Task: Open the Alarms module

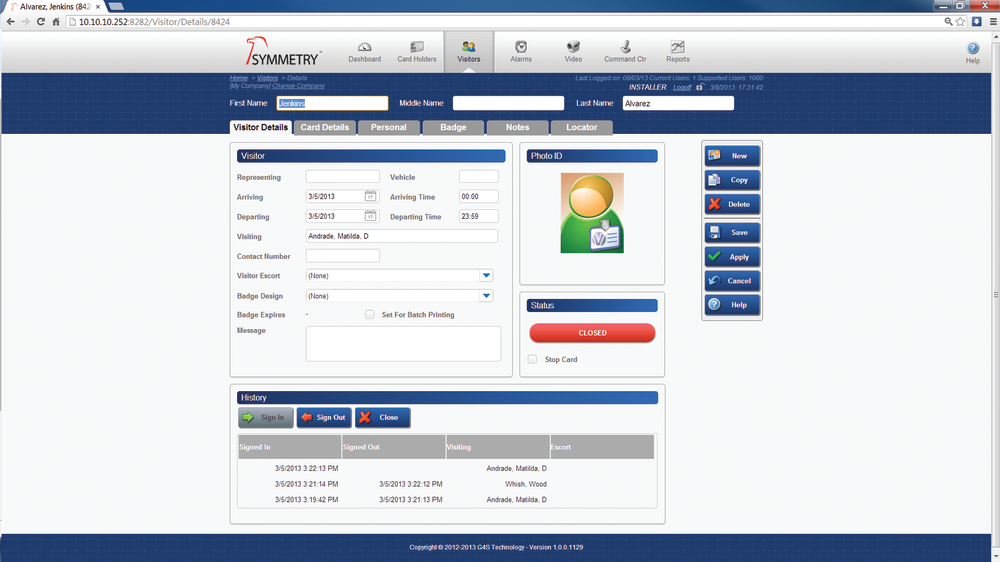Action: tap(521, 52)
